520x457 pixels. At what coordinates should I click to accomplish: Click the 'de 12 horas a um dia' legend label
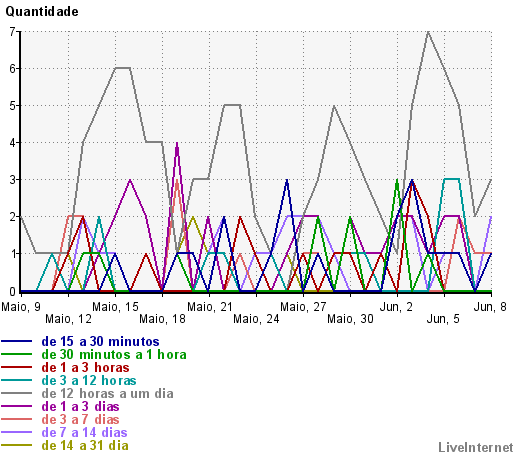(108, 394)
